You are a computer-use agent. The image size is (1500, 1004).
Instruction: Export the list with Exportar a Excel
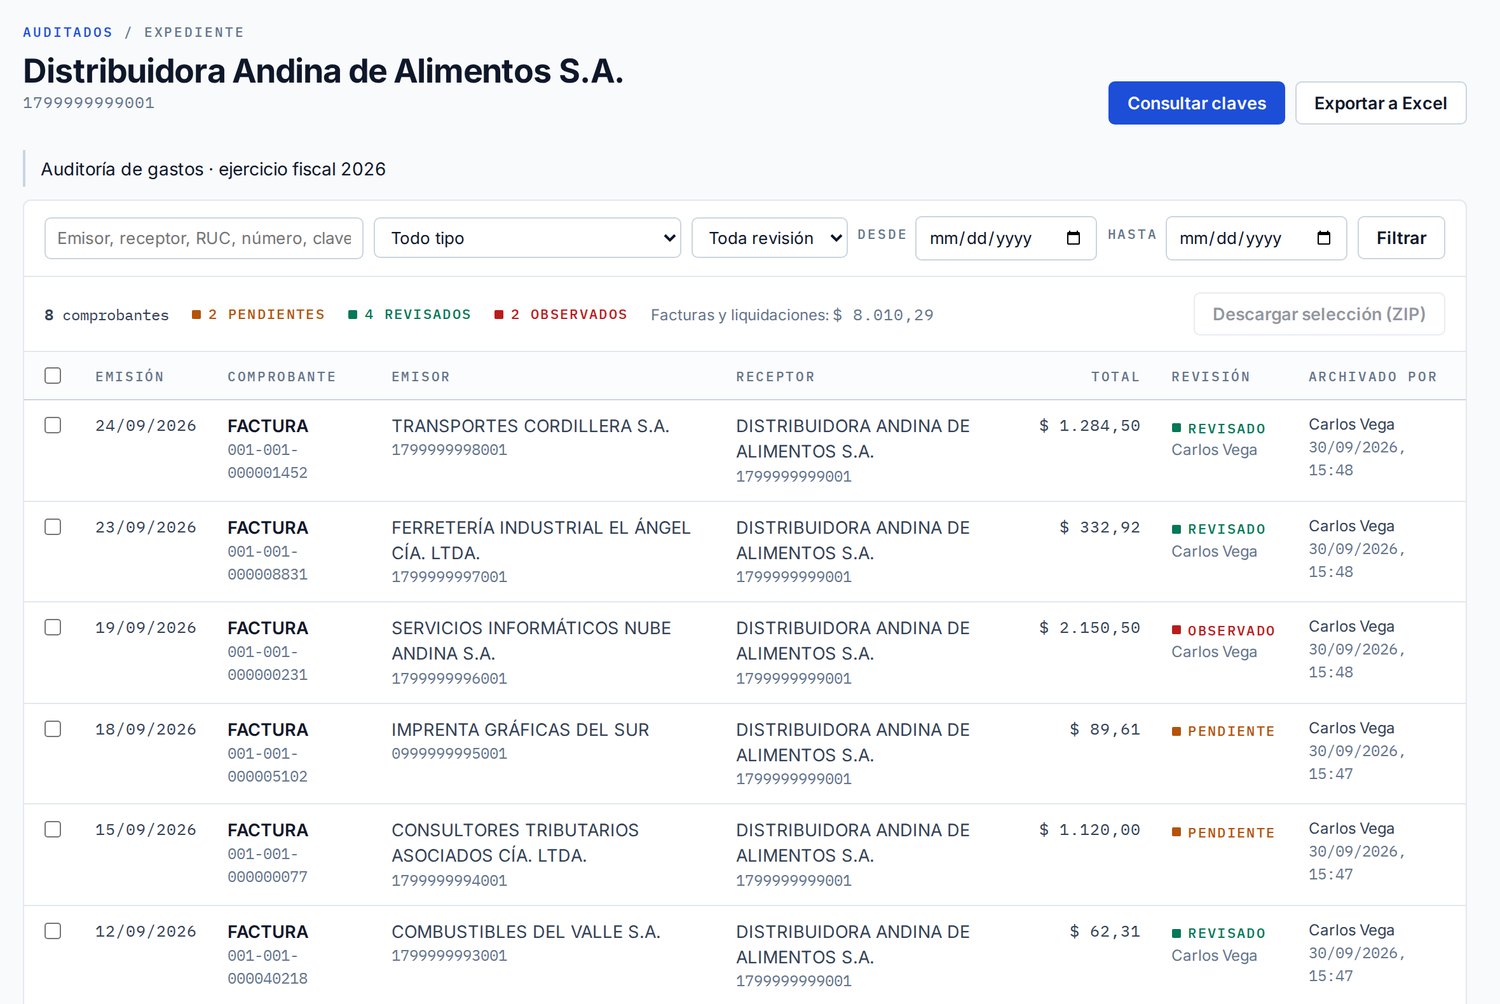click(x=1380, y=103)
